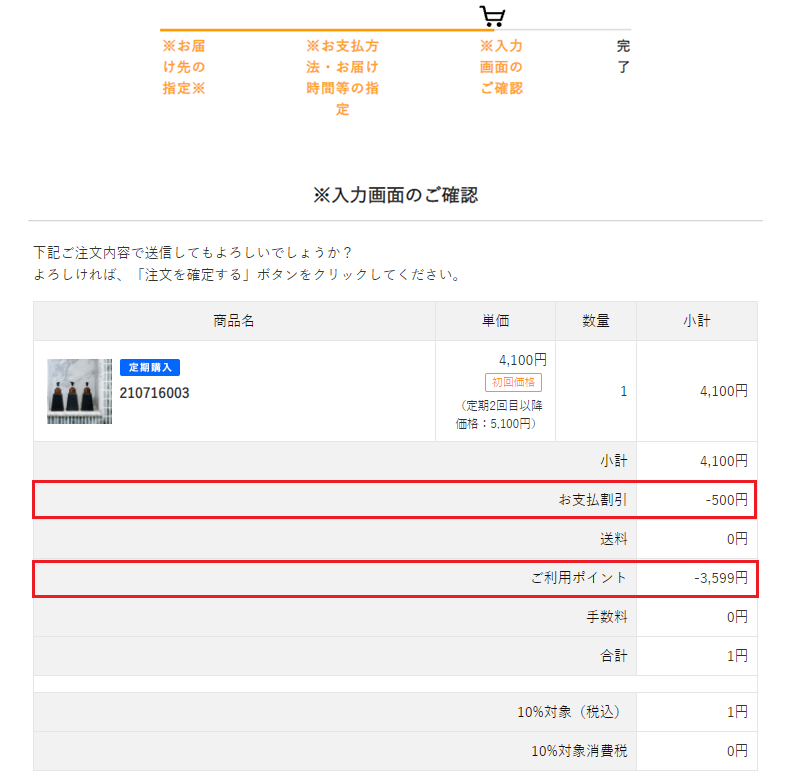The width and height of the screenshot is (785, 780).
Task: Click the 合計 total 1円 amount
Action: click(x=737, y=656)
